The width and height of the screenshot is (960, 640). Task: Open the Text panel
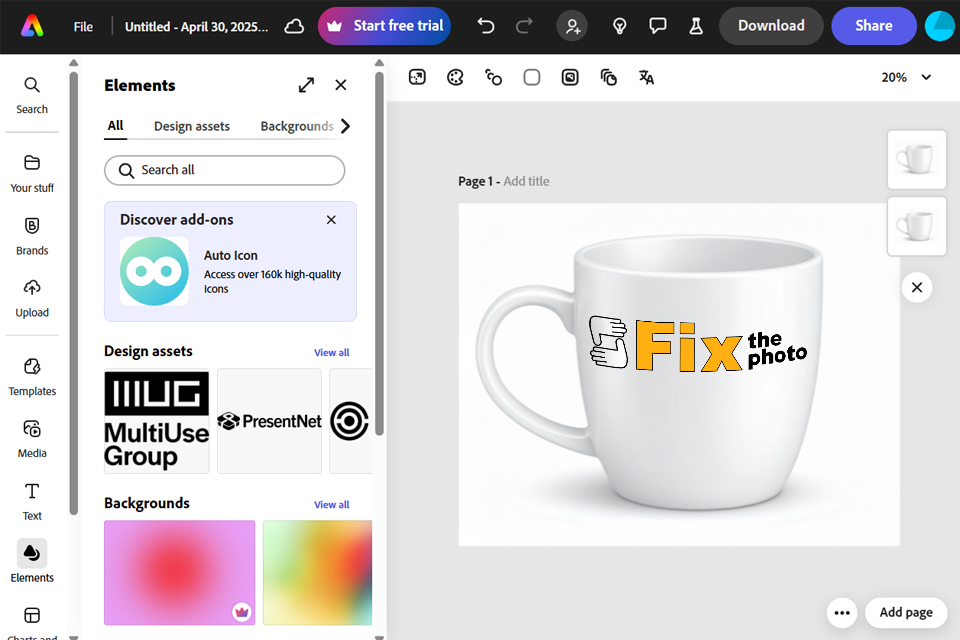click(32, 502)
